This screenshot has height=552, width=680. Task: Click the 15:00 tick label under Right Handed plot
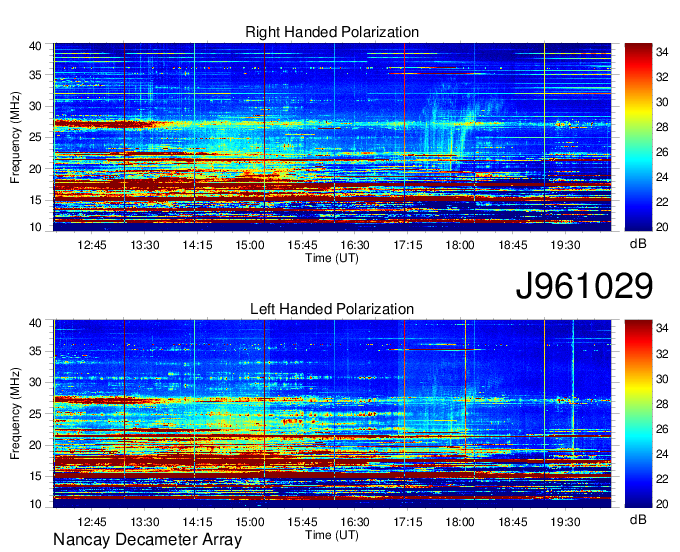click(250, 245)
